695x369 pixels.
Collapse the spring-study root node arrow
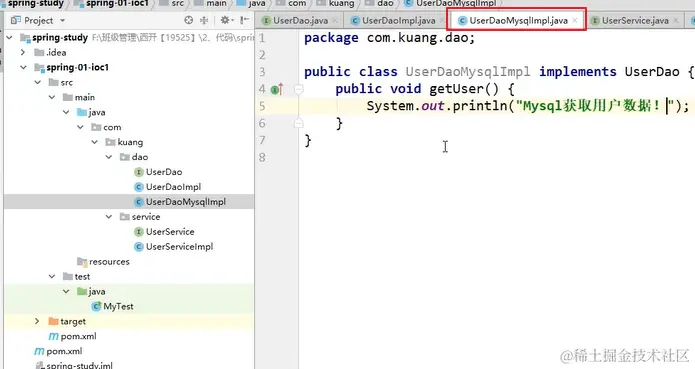(x=10, y=38)
